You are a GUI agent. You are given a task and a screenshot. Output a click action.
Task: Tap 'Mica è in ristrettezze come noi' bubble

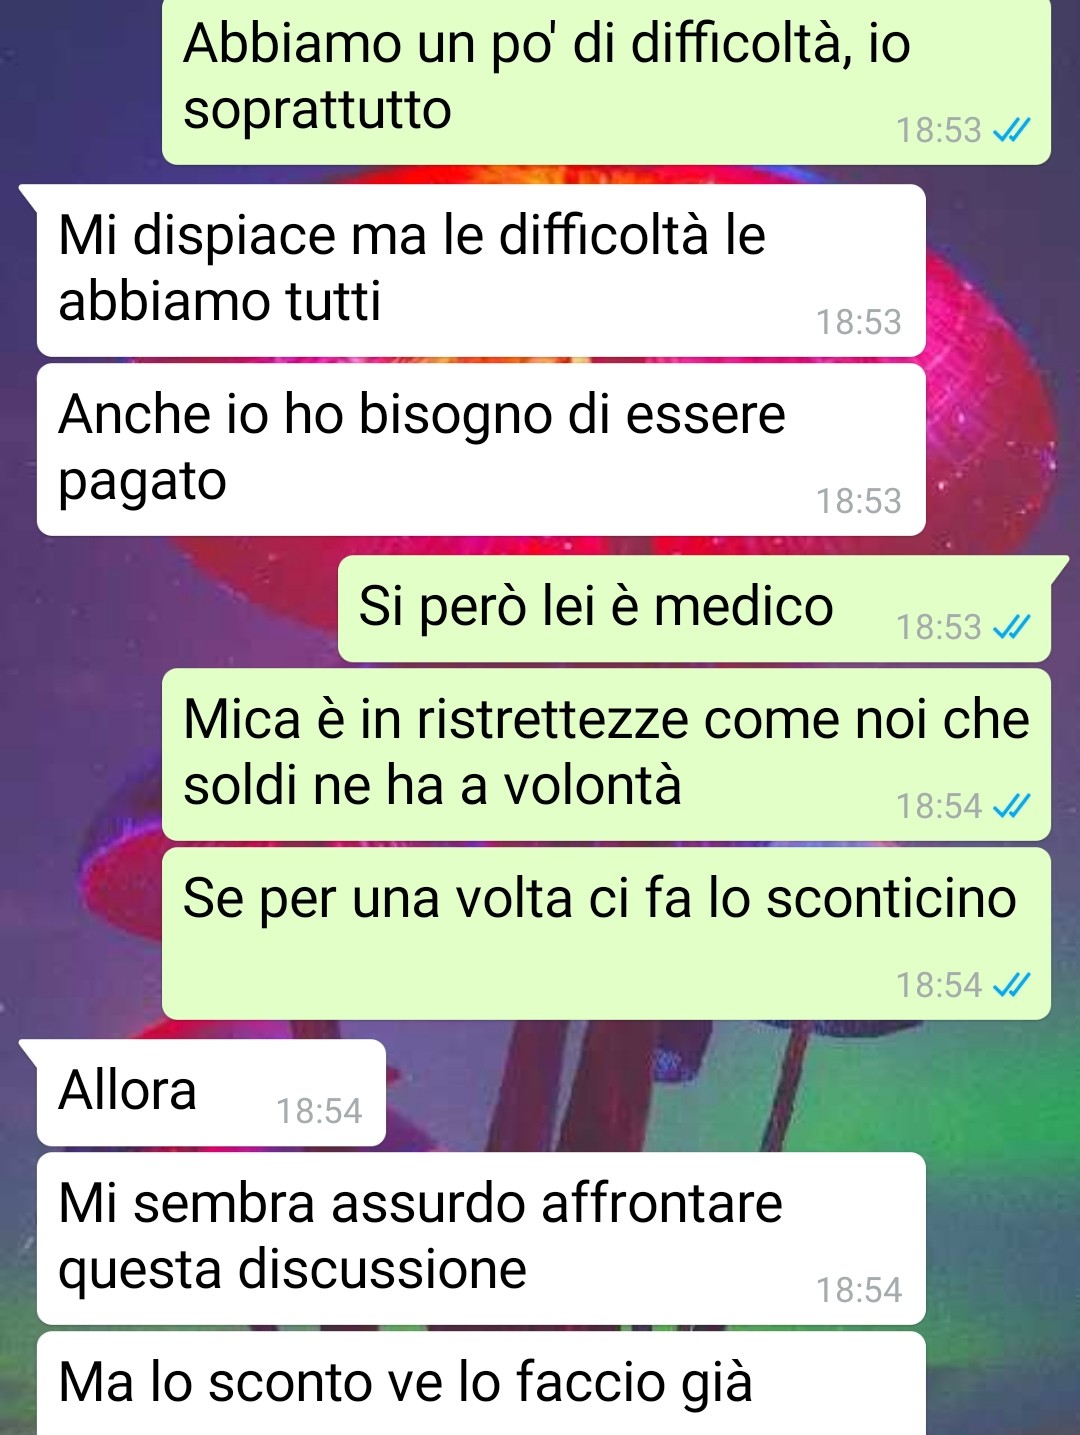coord(606,754)
